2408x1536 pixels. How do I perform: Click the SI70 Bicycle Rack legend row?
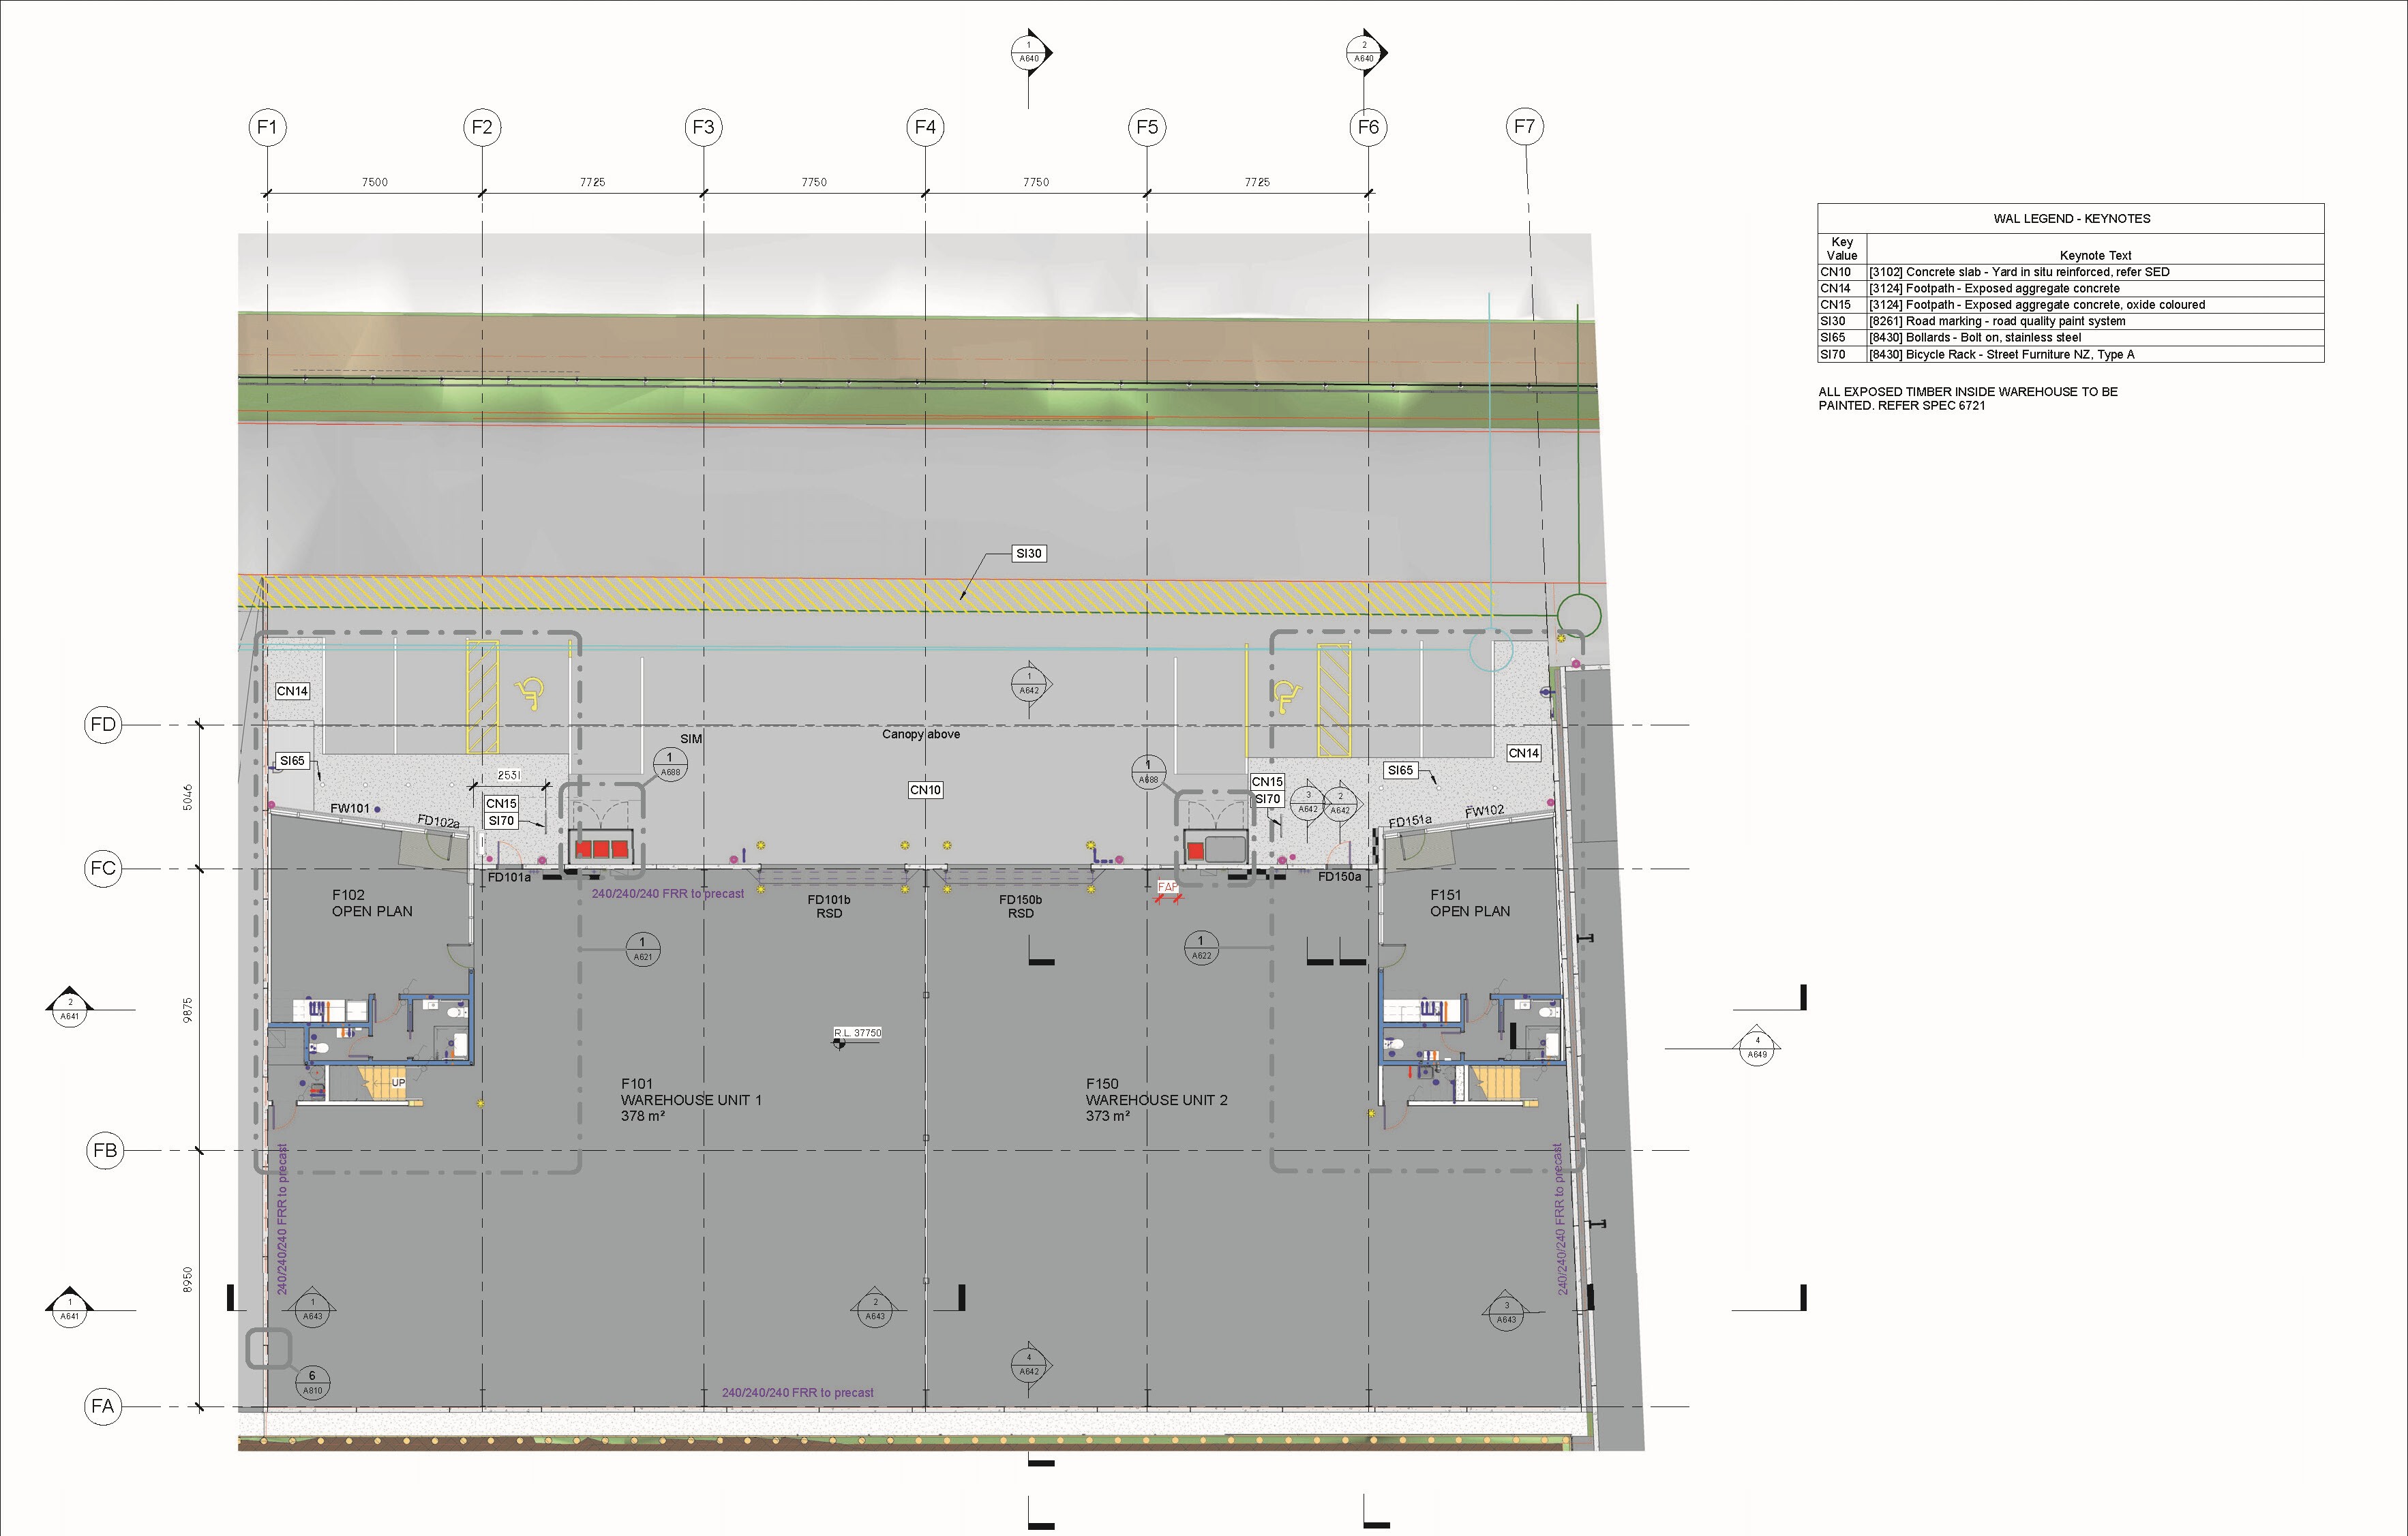coord(2071,354)
